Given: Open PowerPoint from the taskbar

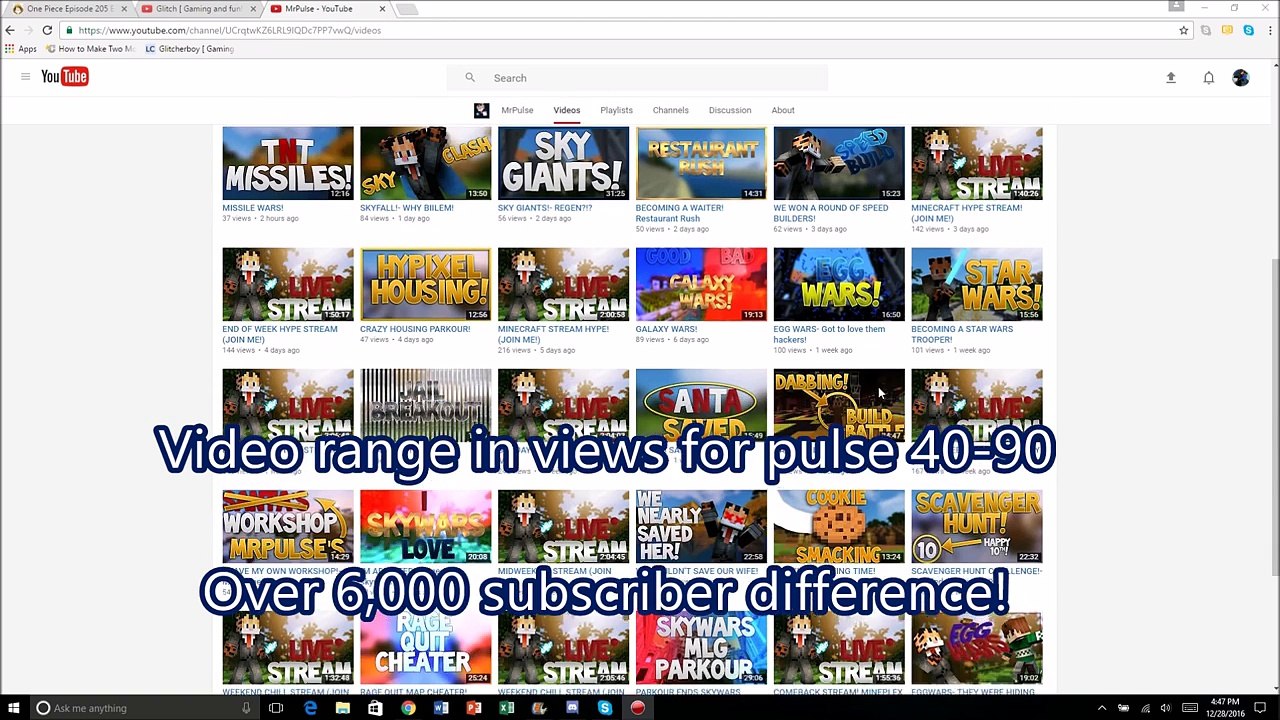Looking at the screenshot, I should [474, 708].
